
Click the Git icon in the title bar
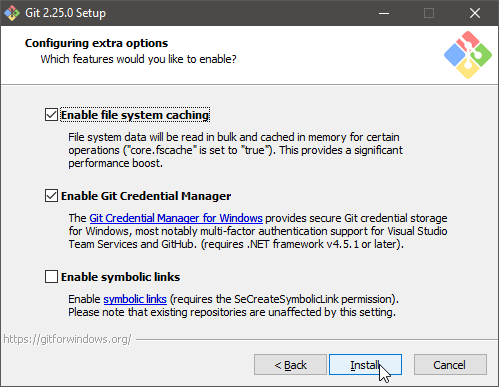tap(12, 13)
